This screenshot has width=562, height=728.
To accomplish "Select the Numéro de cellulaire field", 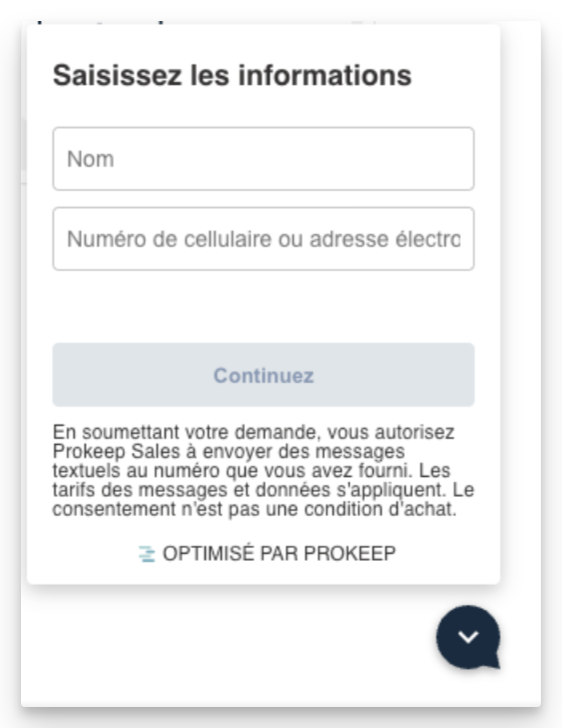I will [x=263, y=239].
